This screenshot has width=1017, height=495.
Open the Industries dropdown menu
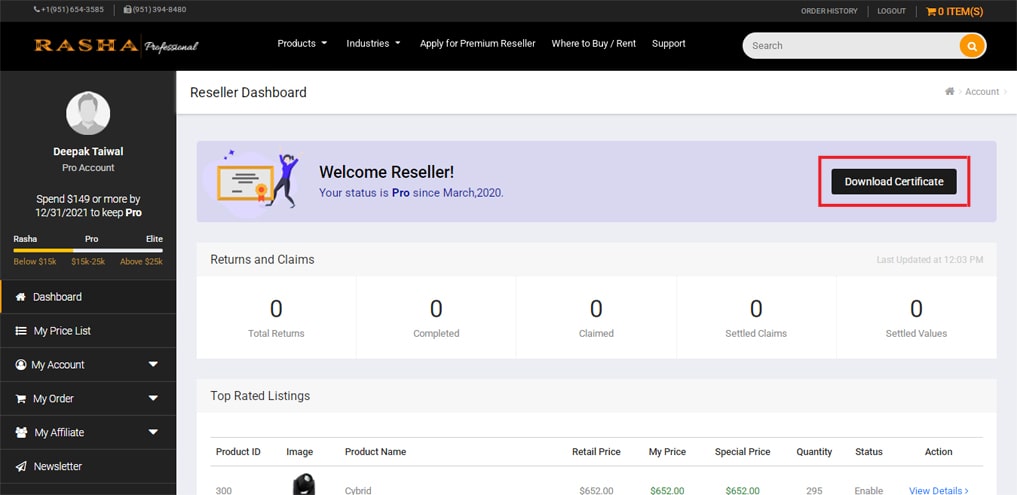[x=373, y=44]
